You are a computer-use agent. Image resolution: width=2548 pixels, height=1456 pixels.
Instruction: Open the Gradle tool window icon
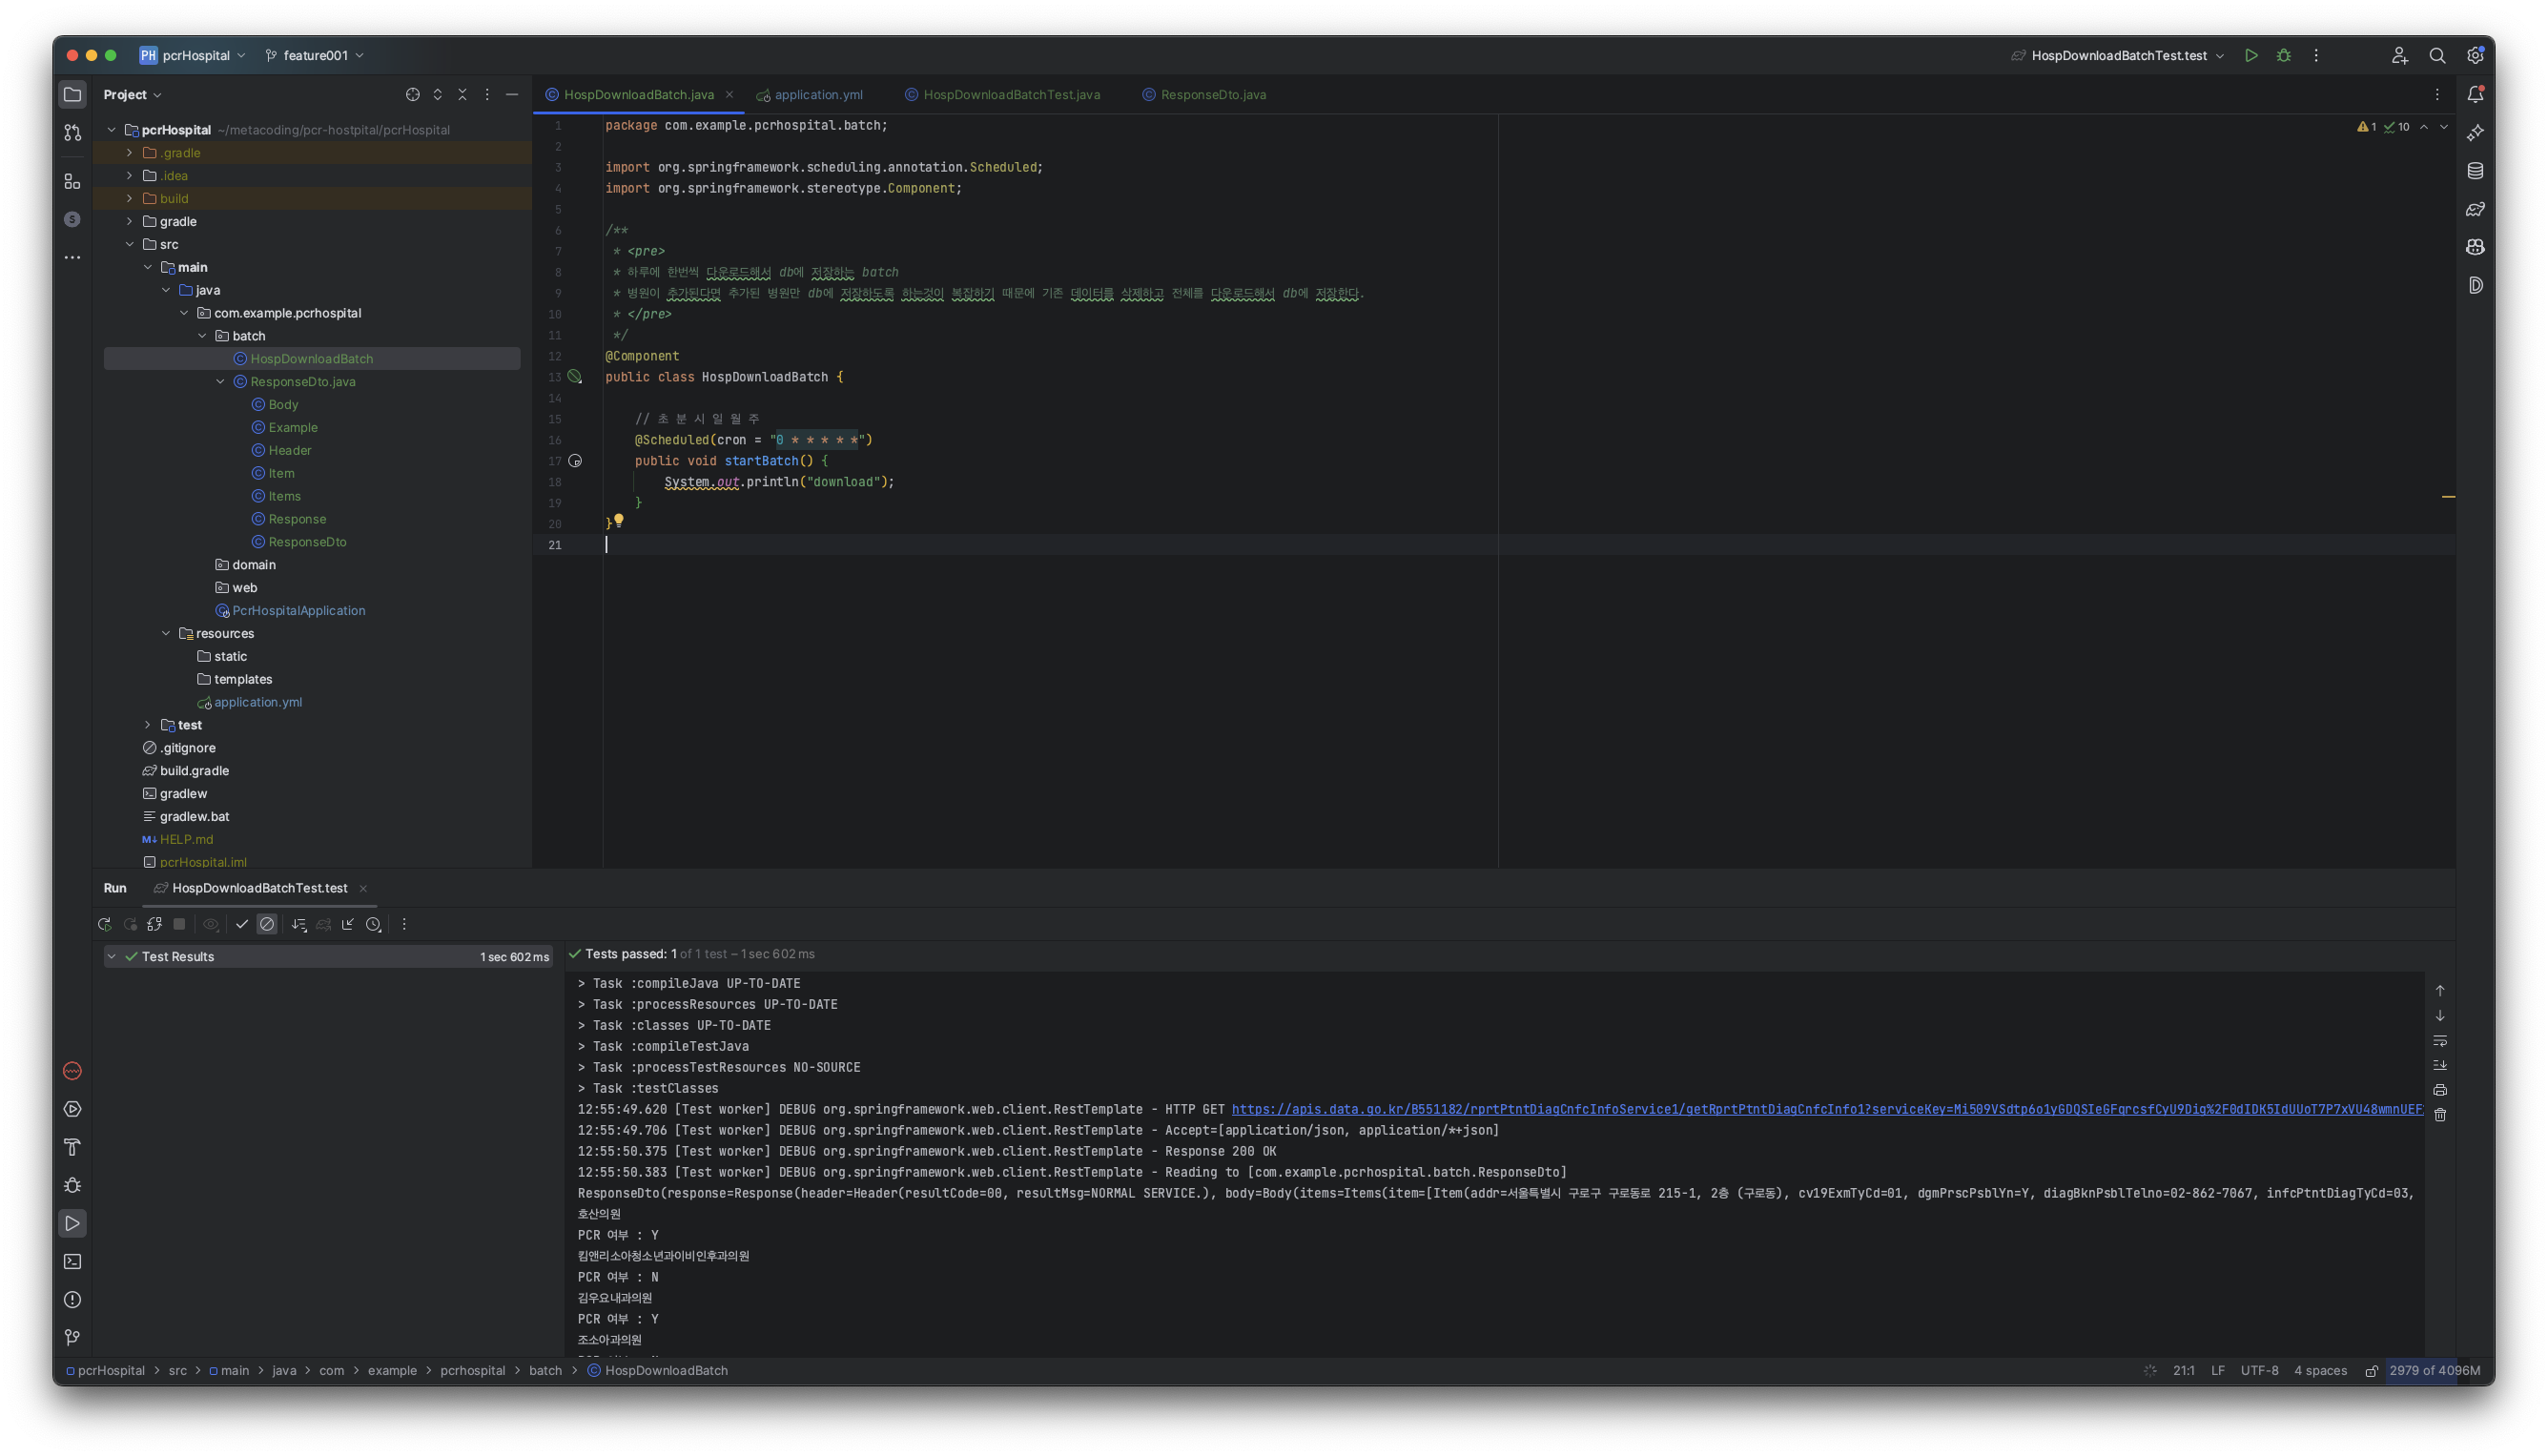[2475, 209]
